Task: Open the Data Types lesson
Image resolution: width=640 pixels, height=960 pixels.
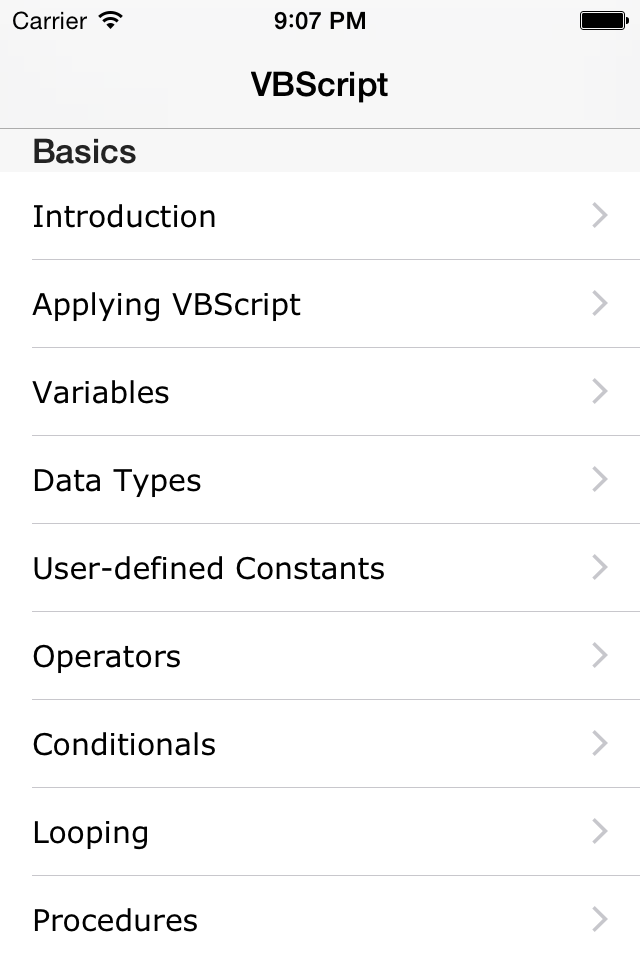Action: (x=116, y=480)
